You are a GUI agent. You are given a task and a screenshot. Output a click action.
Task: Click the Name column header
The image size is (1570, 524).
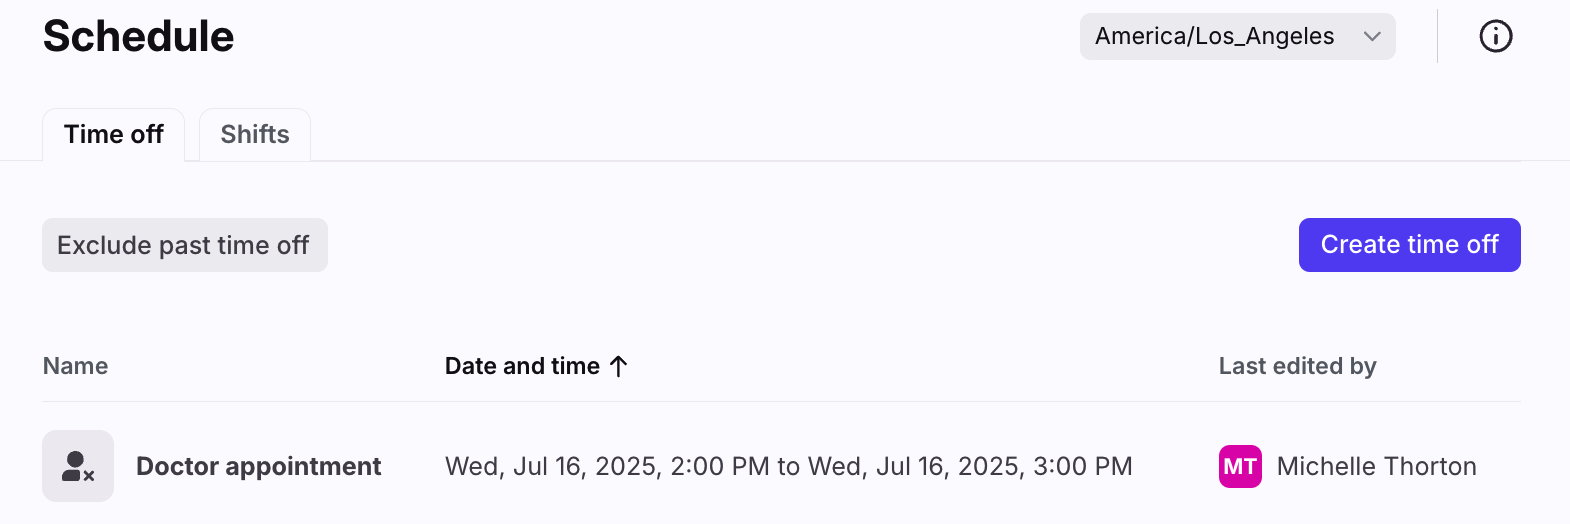(75, 366)
